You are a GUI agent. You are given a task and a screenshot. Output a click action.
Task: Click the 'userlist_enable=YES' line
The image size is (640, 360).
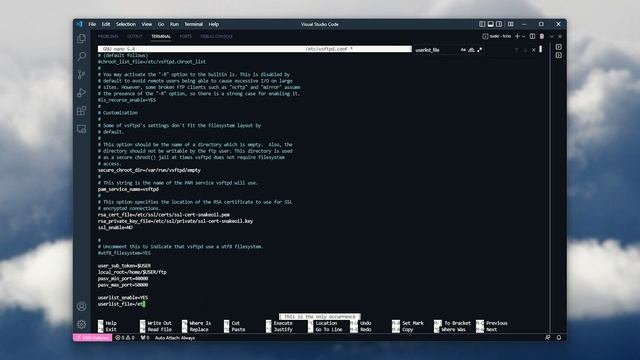[123, 298]
